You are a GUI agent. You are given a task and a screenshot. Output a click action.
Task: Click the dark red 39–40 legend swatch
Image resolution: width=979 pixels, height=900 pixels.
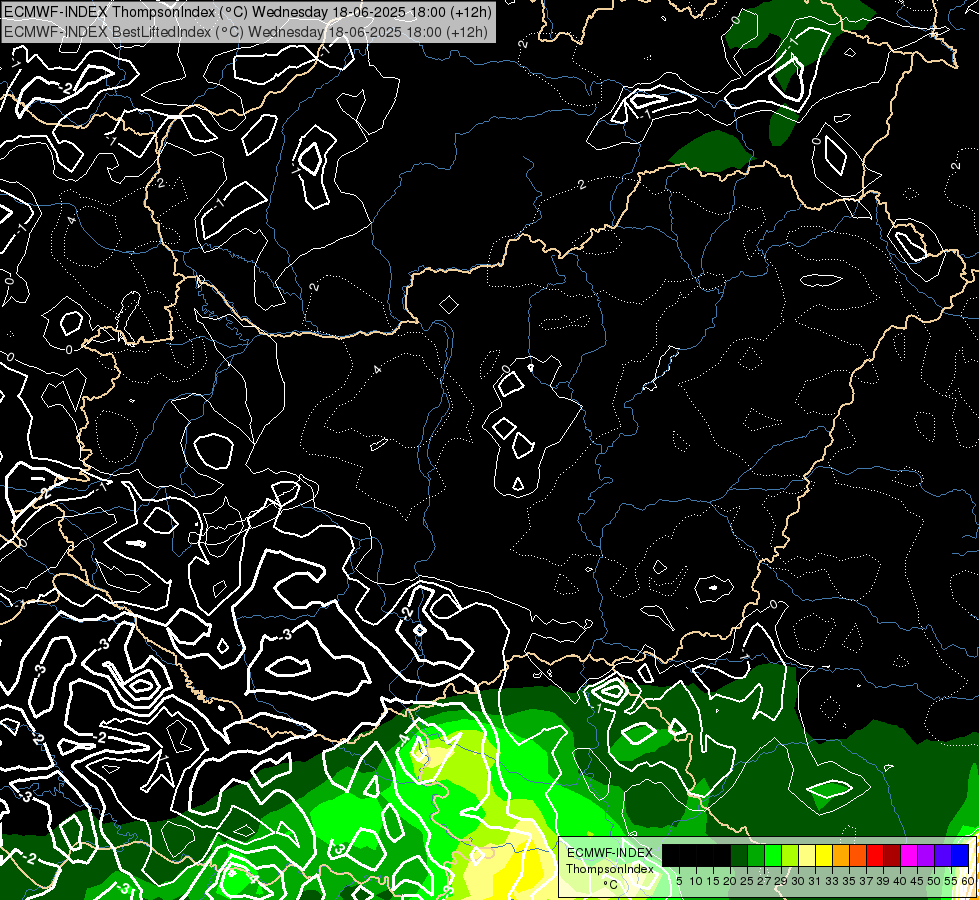(892, 855)
